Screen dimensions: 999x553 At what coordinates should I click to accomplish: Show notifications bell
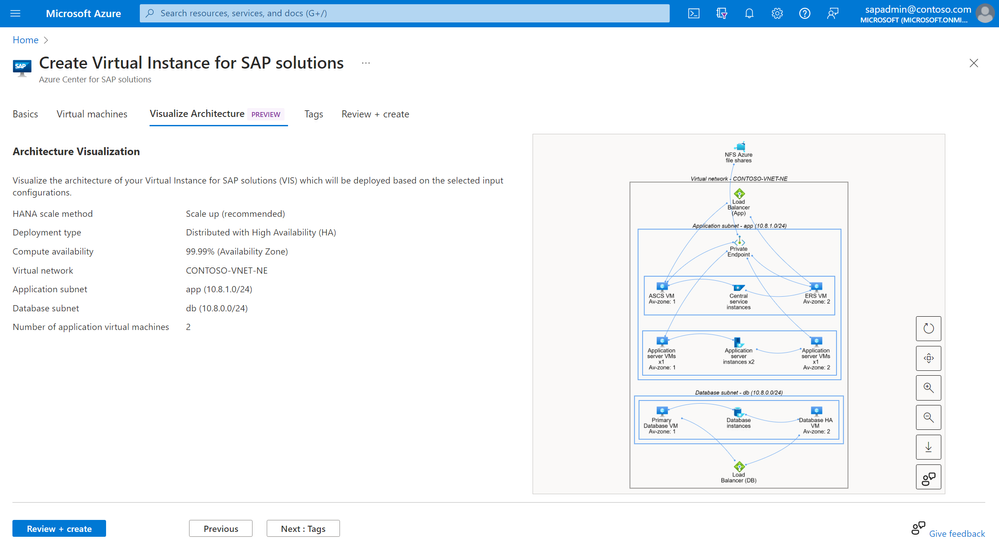pos(749,13)
